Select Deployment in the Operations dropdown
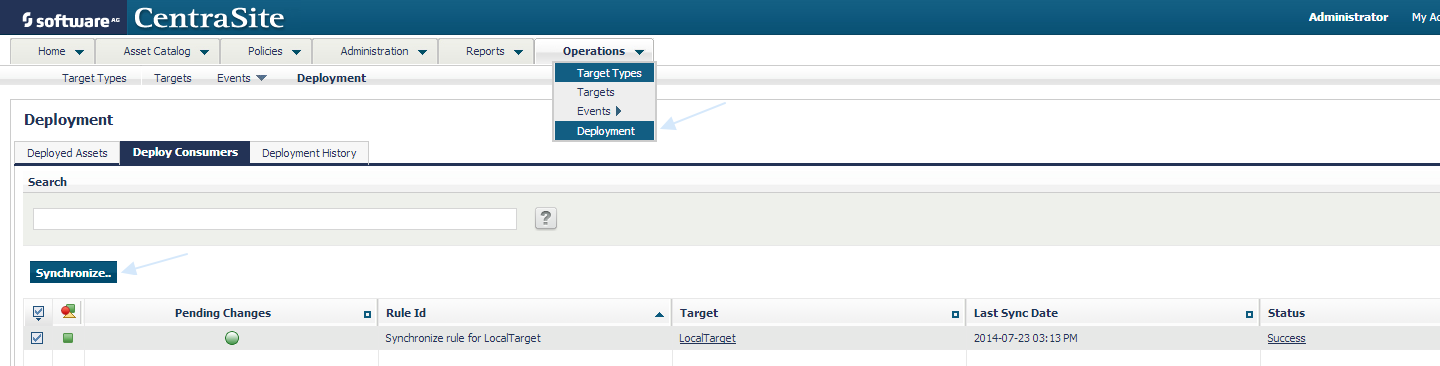The image size is (1440, 366). click(x=604, y=130)
